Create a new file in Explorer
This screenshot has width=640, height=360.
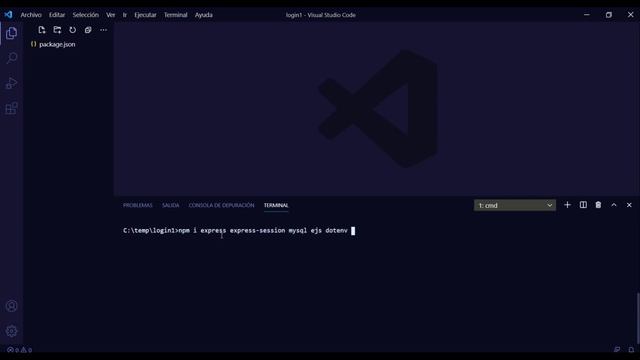click(x=42, y=30)
